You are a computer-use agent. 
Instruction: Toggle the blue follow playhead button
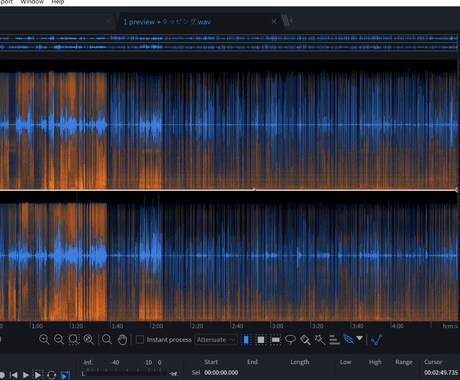click(x=66, y=375)
